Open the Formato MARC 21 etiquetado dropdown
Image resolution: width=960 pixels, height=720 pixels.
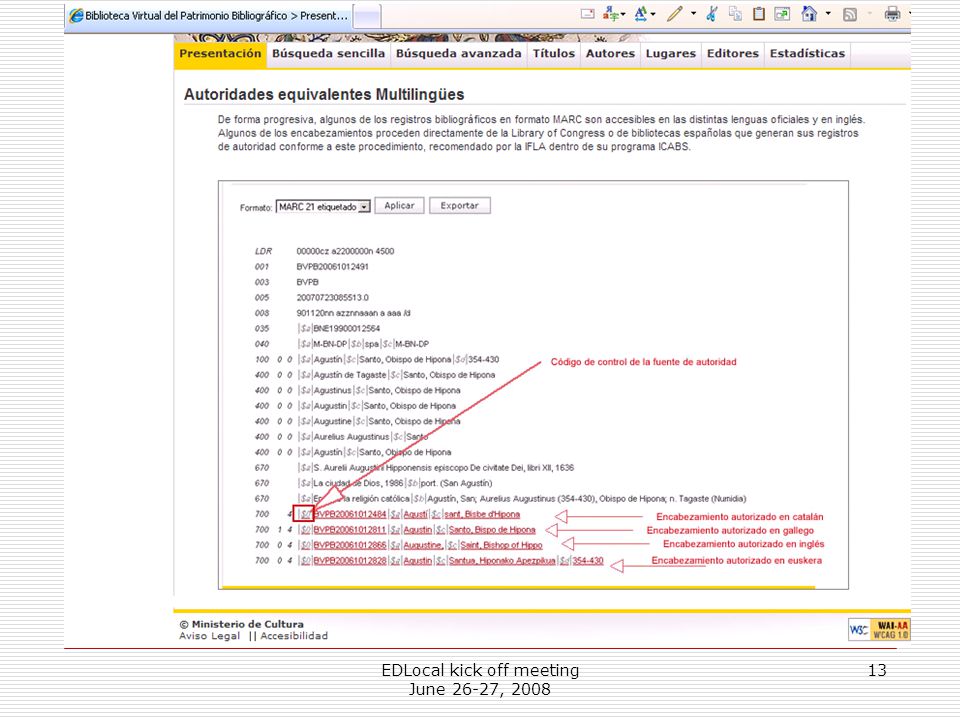tap(323, 207)
